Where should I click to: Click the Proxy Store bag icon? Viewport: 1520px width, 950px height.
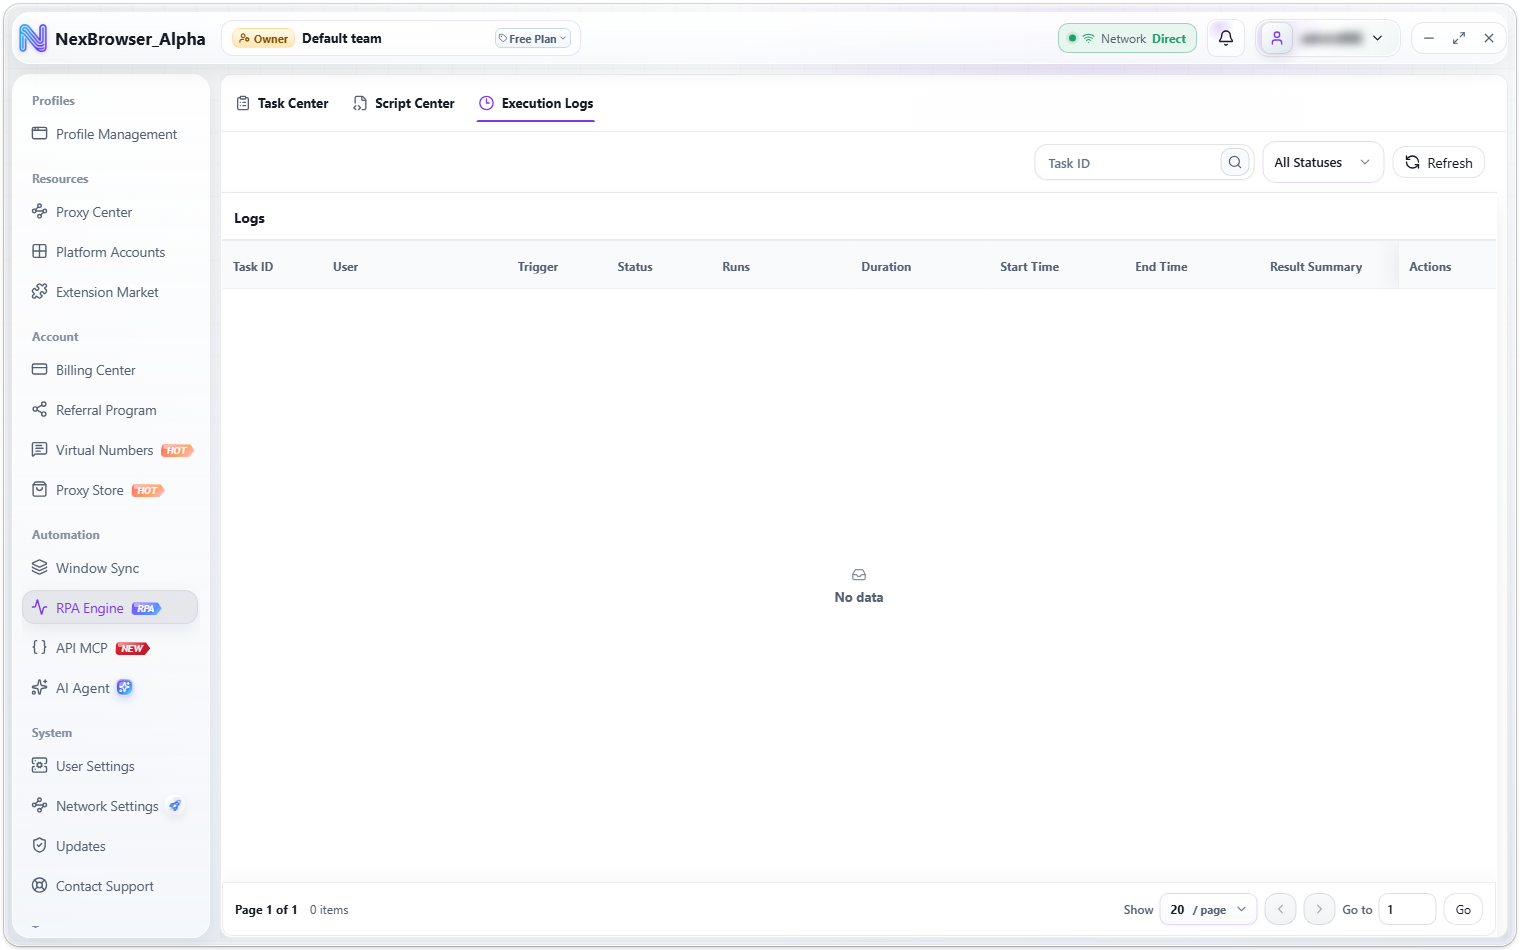(x=40, y=490)
